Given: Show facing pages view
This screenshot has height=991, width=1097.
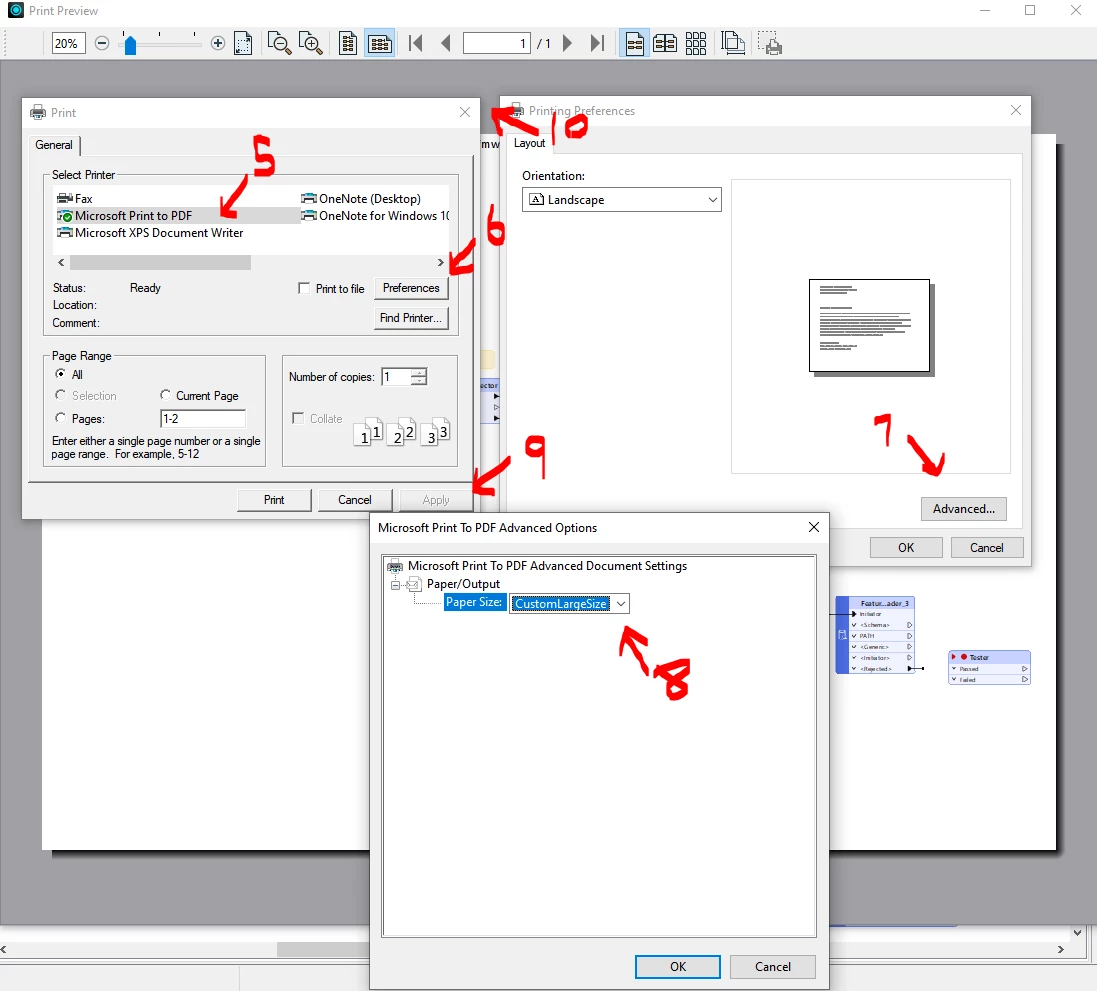Looking at the screenshot, I should 665,43.
